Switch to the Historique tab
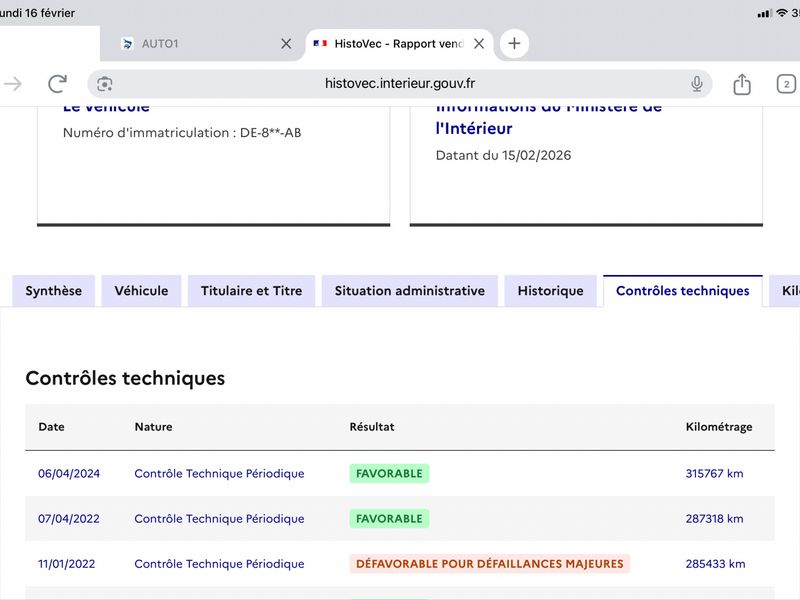This screenshot has height=600, width=800. coord(550,291)
